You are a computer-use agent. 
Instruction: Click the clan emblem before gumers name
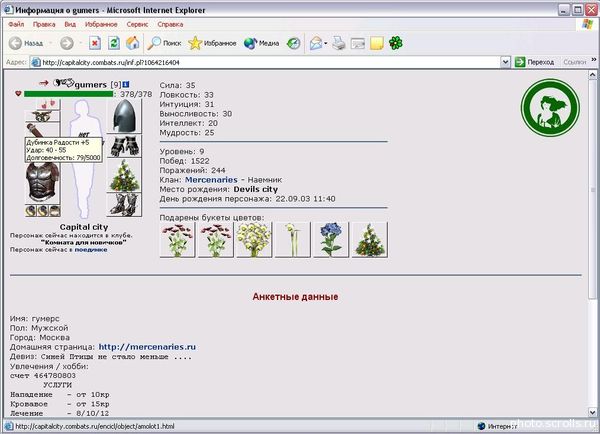(x=64, y=83)
